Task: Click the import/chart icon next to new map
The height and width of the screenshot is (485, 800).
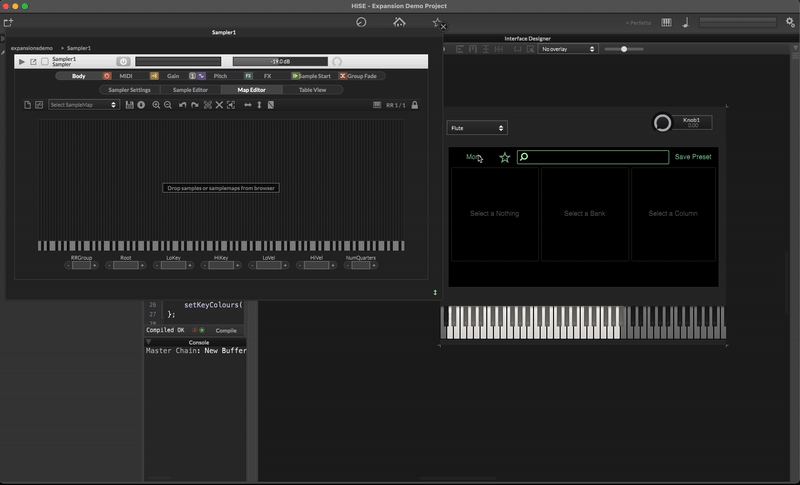Action: [x=39, y=105]
